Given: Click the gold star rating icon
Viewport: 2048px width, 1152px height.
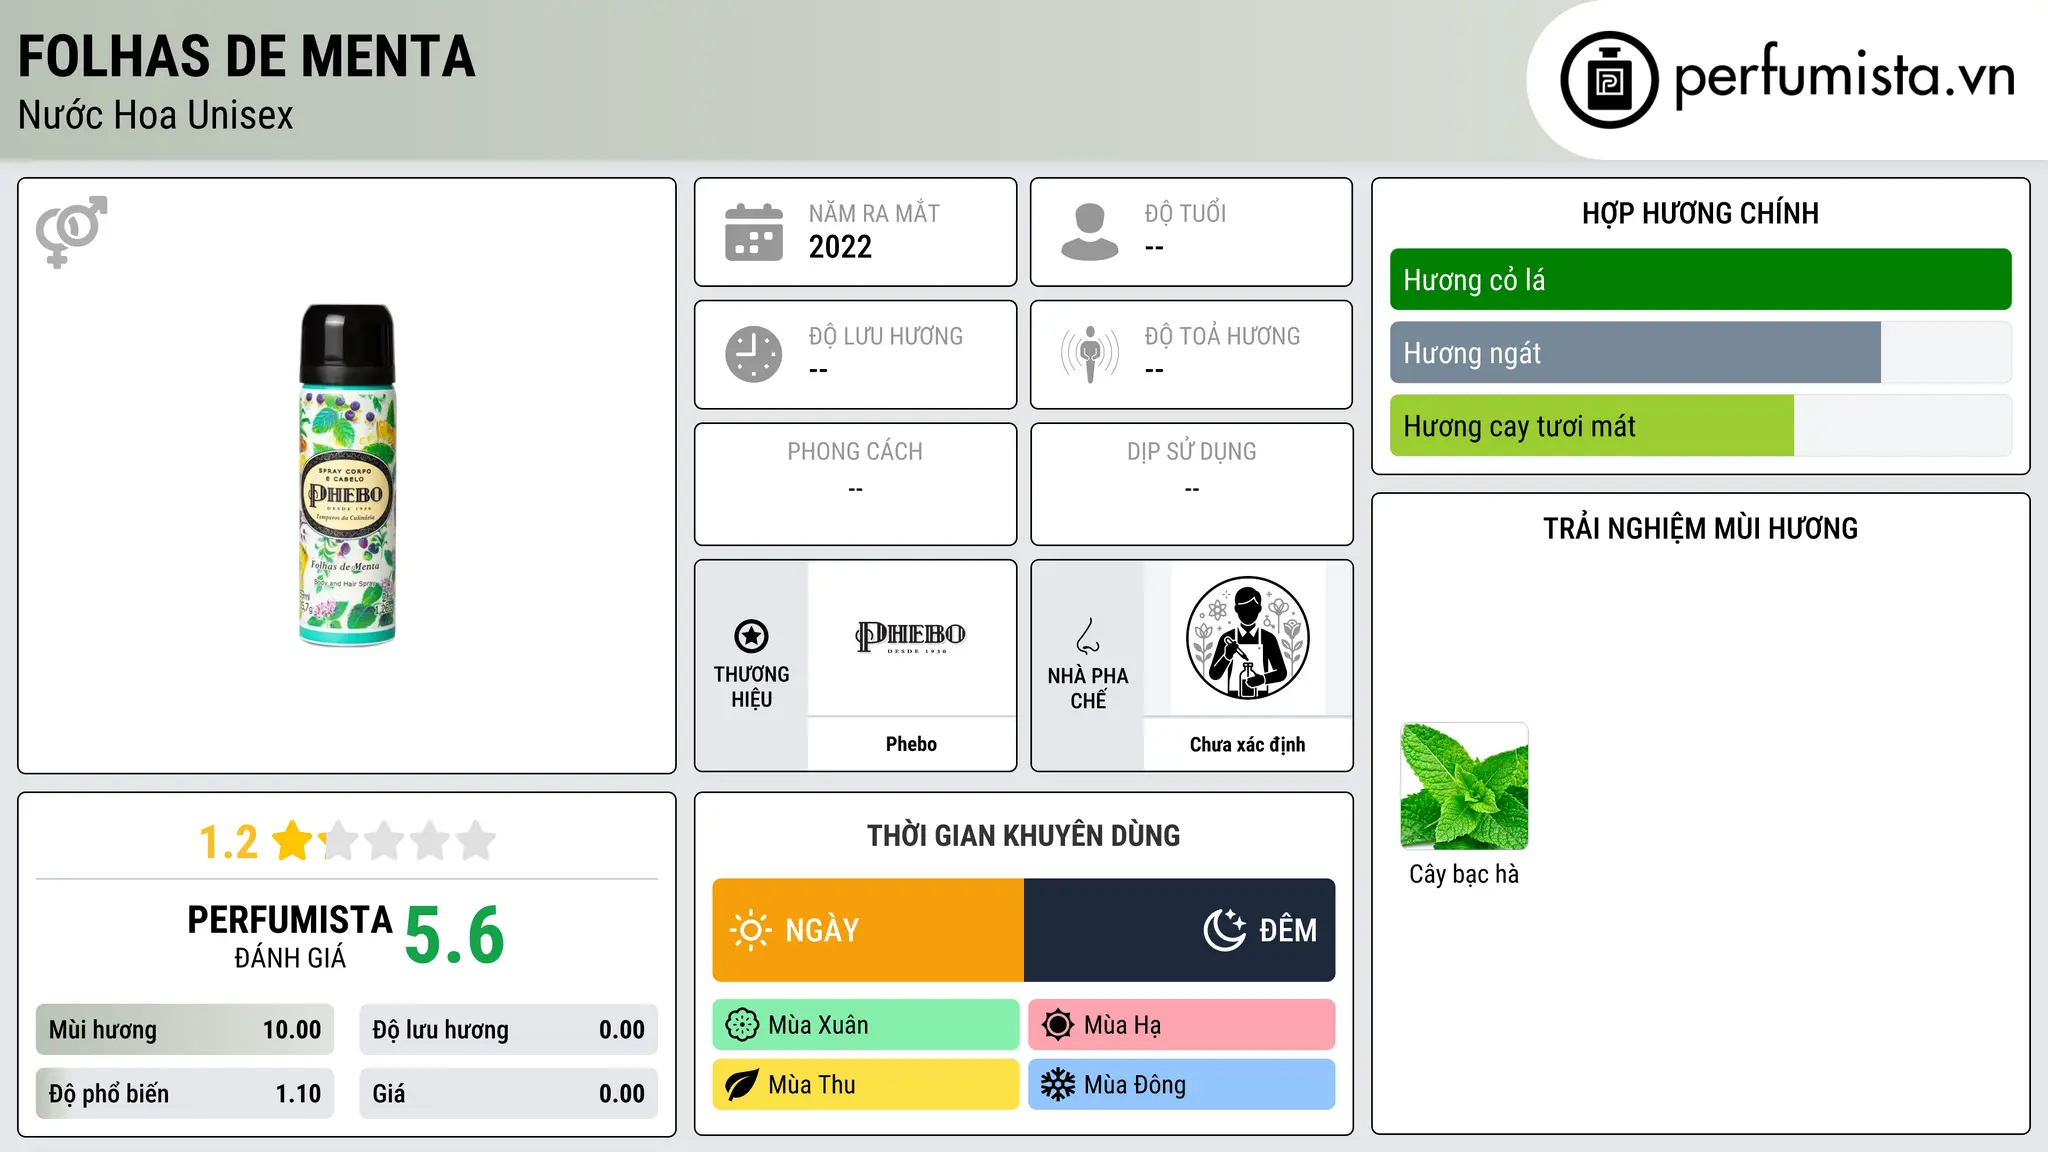Looking at the screenshot, I should point(293,841).
